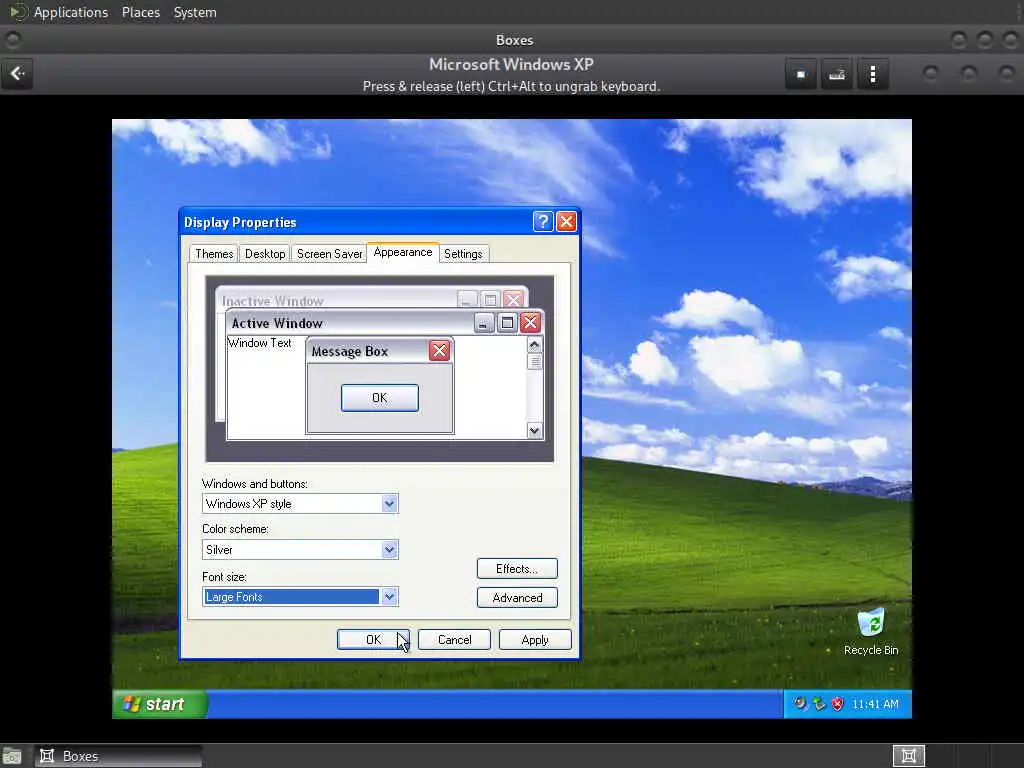Open the Places menu
The height and width of the screenshot is (768, 1024).
(x=141, y=12)
